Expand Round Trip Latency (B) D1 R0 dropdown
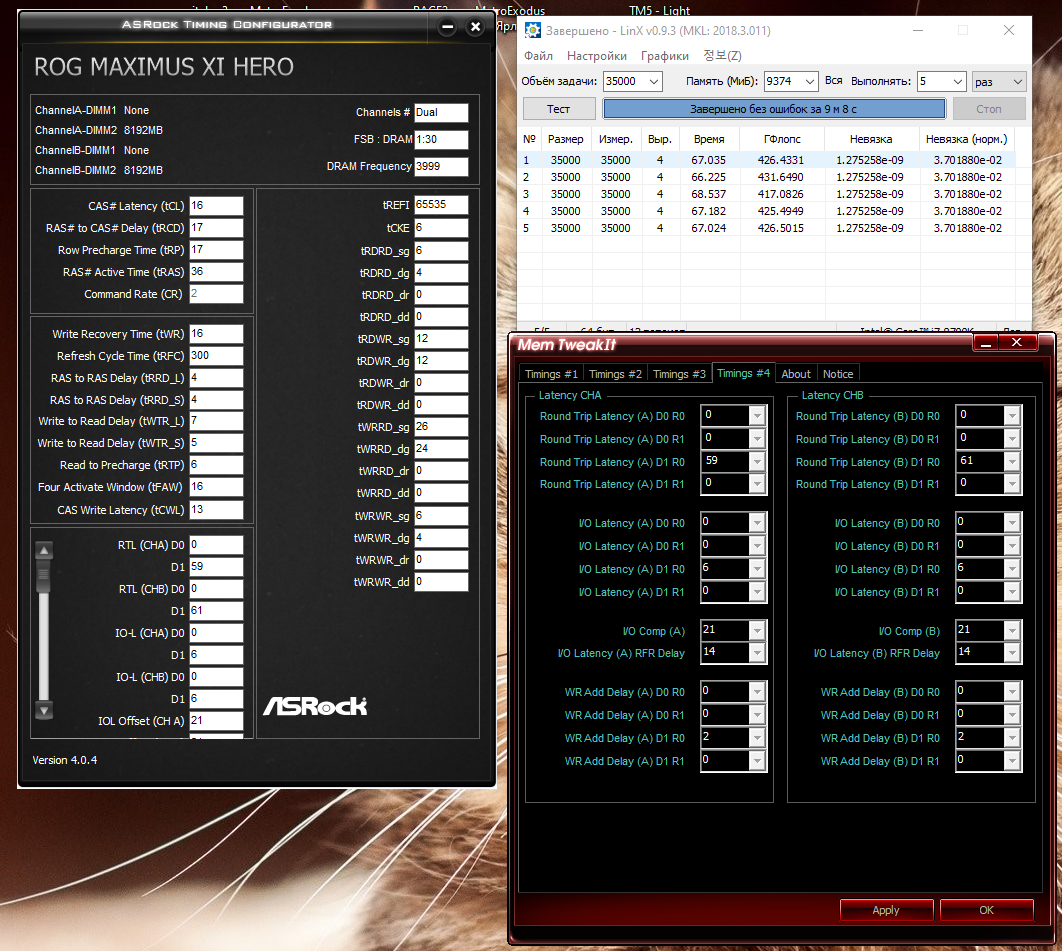Image resolution: width=1062 pixels, height=951 pixels. click(x=1012, y=461)
